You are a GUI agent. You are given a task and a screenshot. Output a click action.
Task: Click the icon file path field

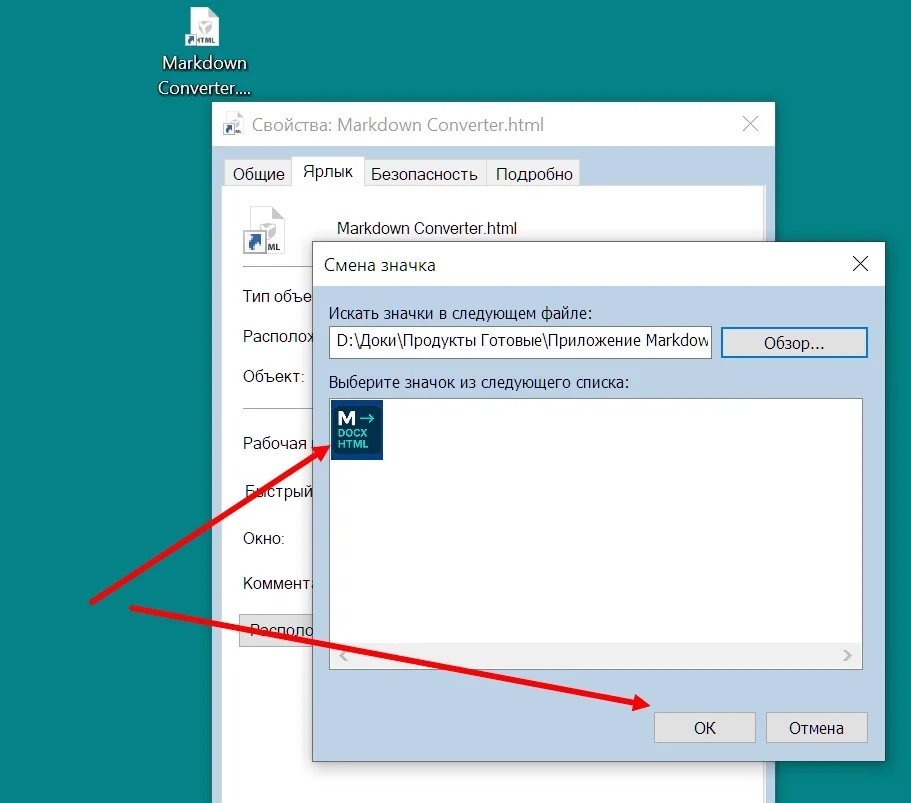(x=520, y=342)
